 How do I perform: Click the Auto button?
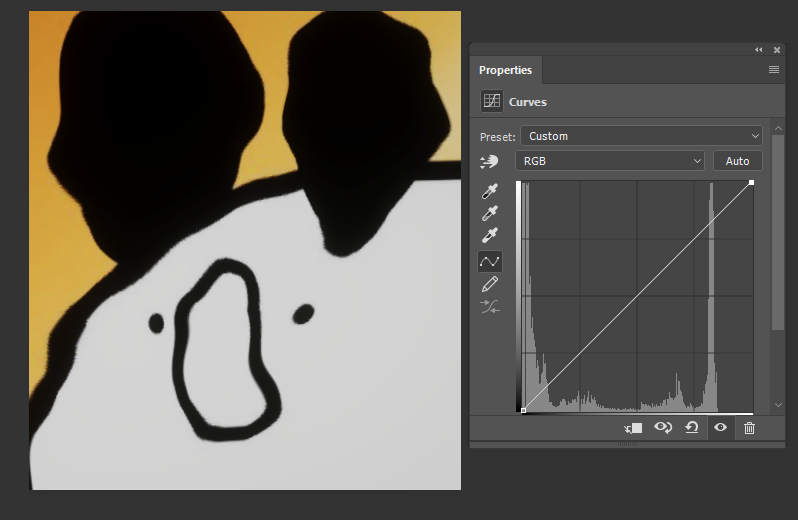click(x=737, y=161)
